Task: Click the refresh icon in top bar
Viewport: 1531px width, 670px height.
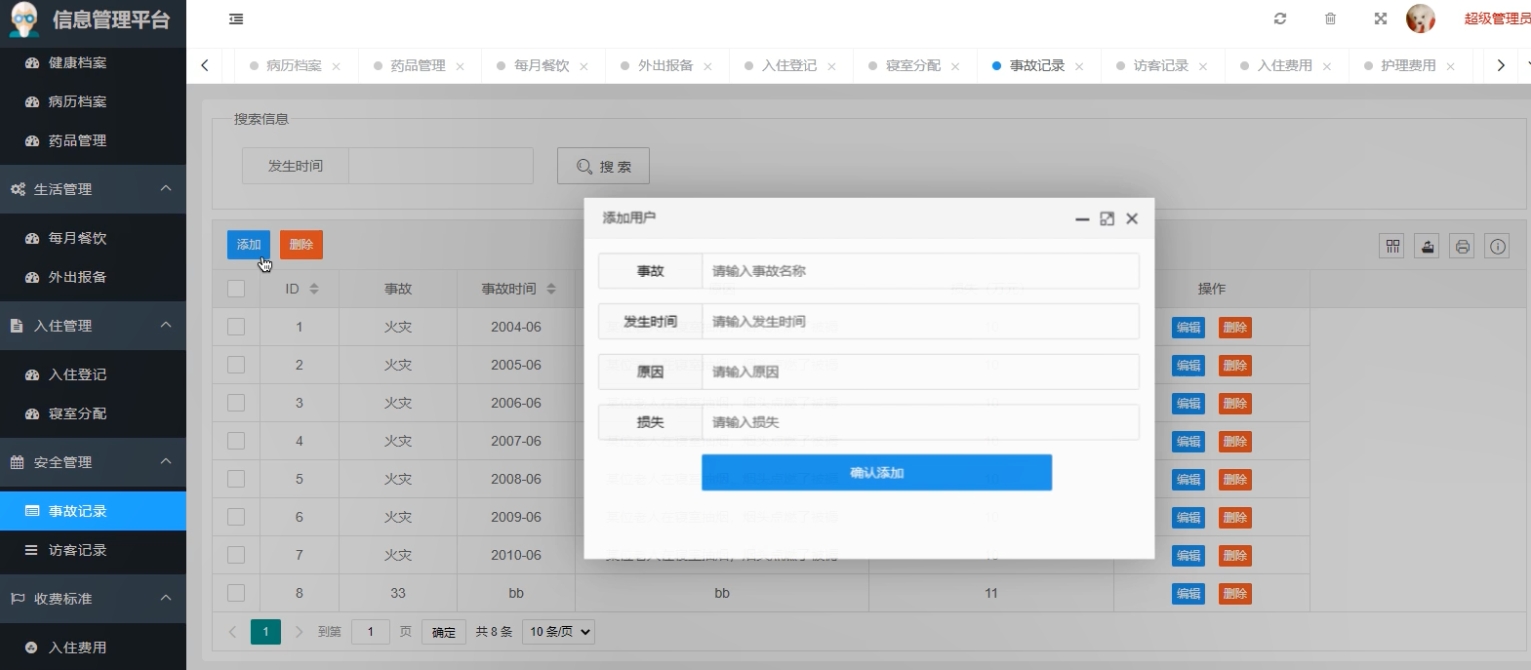Action: [x=1279, y=19]
